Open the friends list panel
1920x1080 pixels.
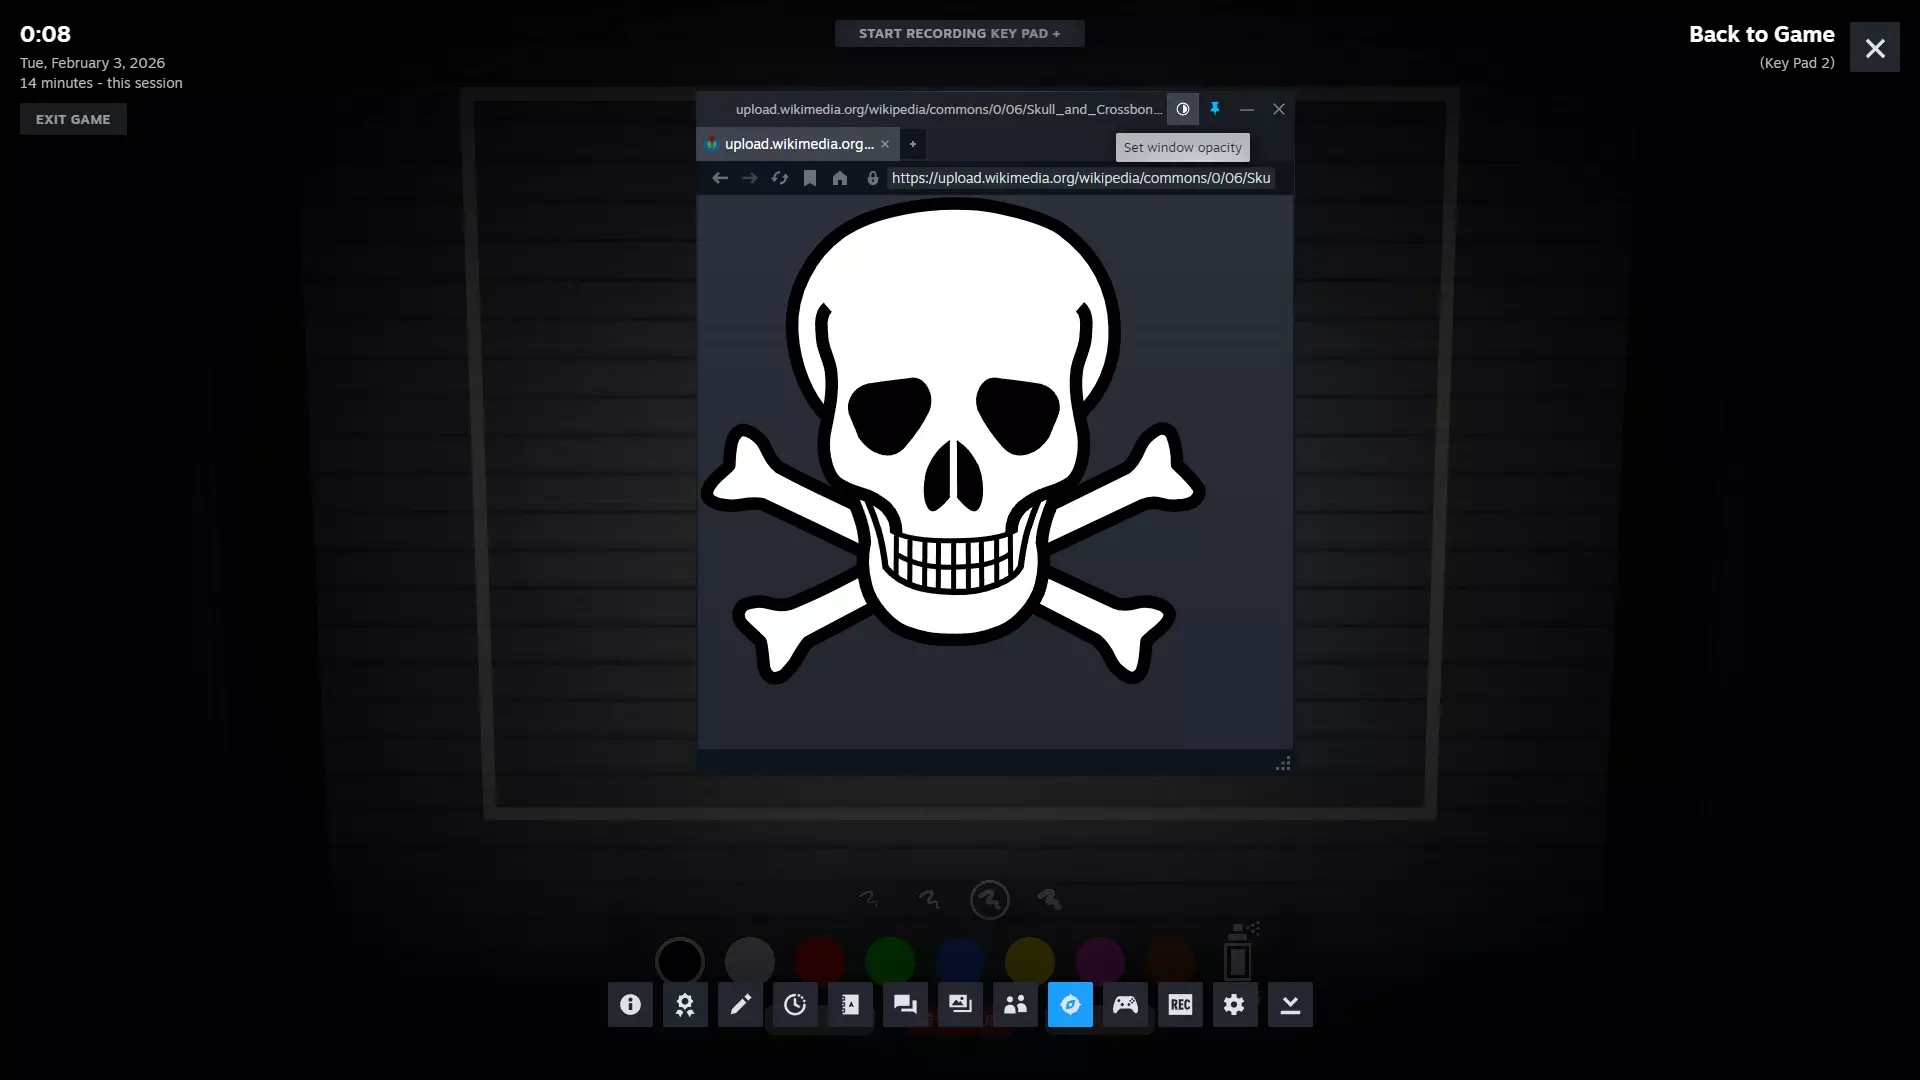click(x=1015, y=1004)
